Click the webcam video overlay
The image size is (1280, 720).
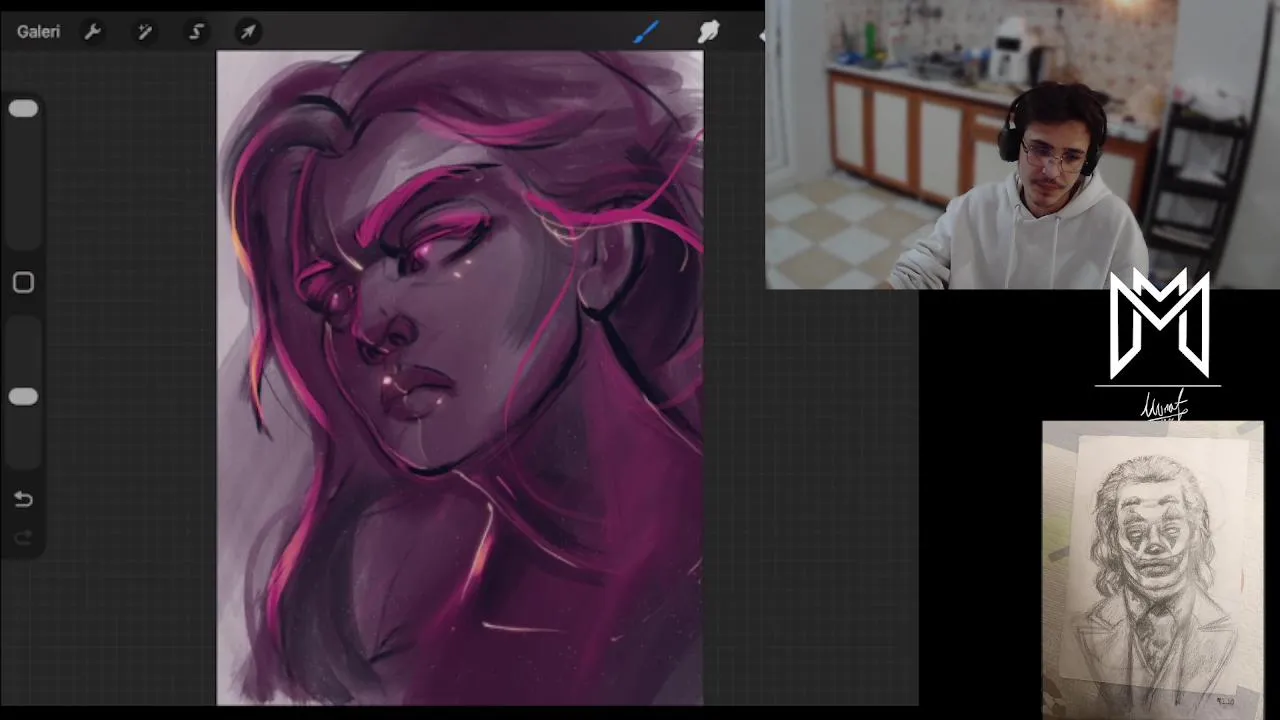(x=1022, y=145)
